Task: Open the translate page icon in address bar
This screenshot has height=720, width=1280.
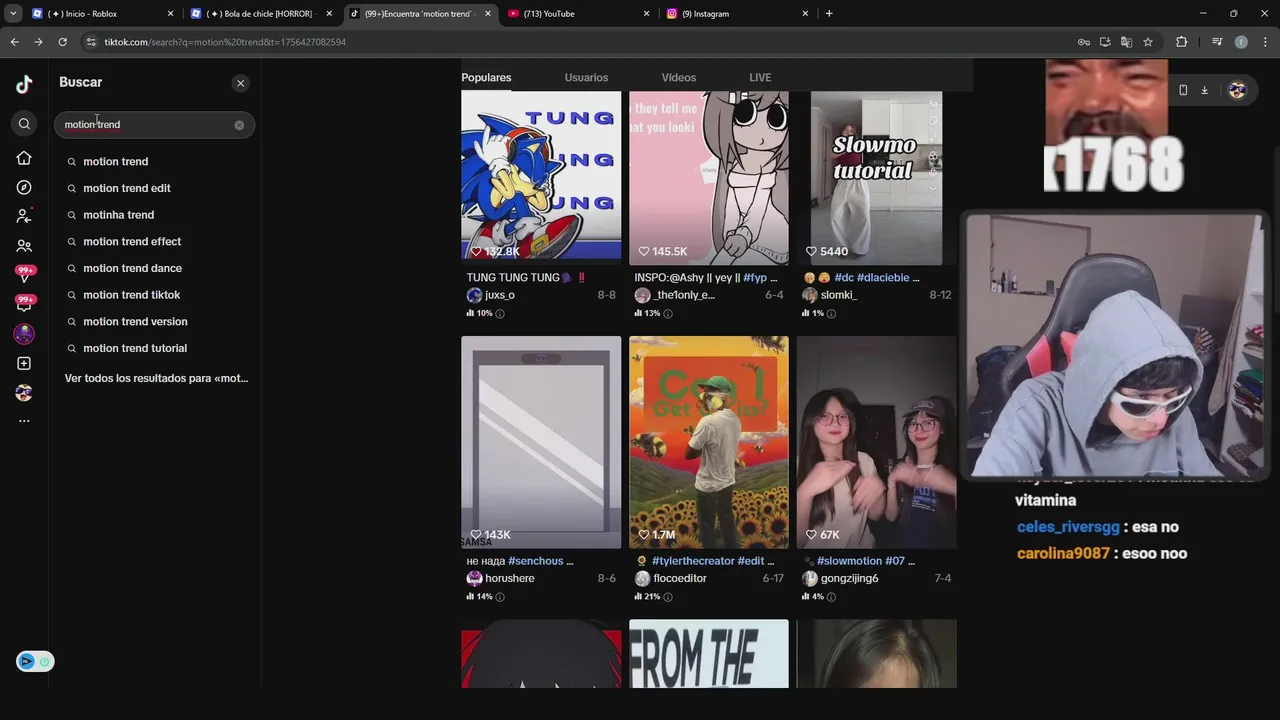Action: click(1126, 42)
